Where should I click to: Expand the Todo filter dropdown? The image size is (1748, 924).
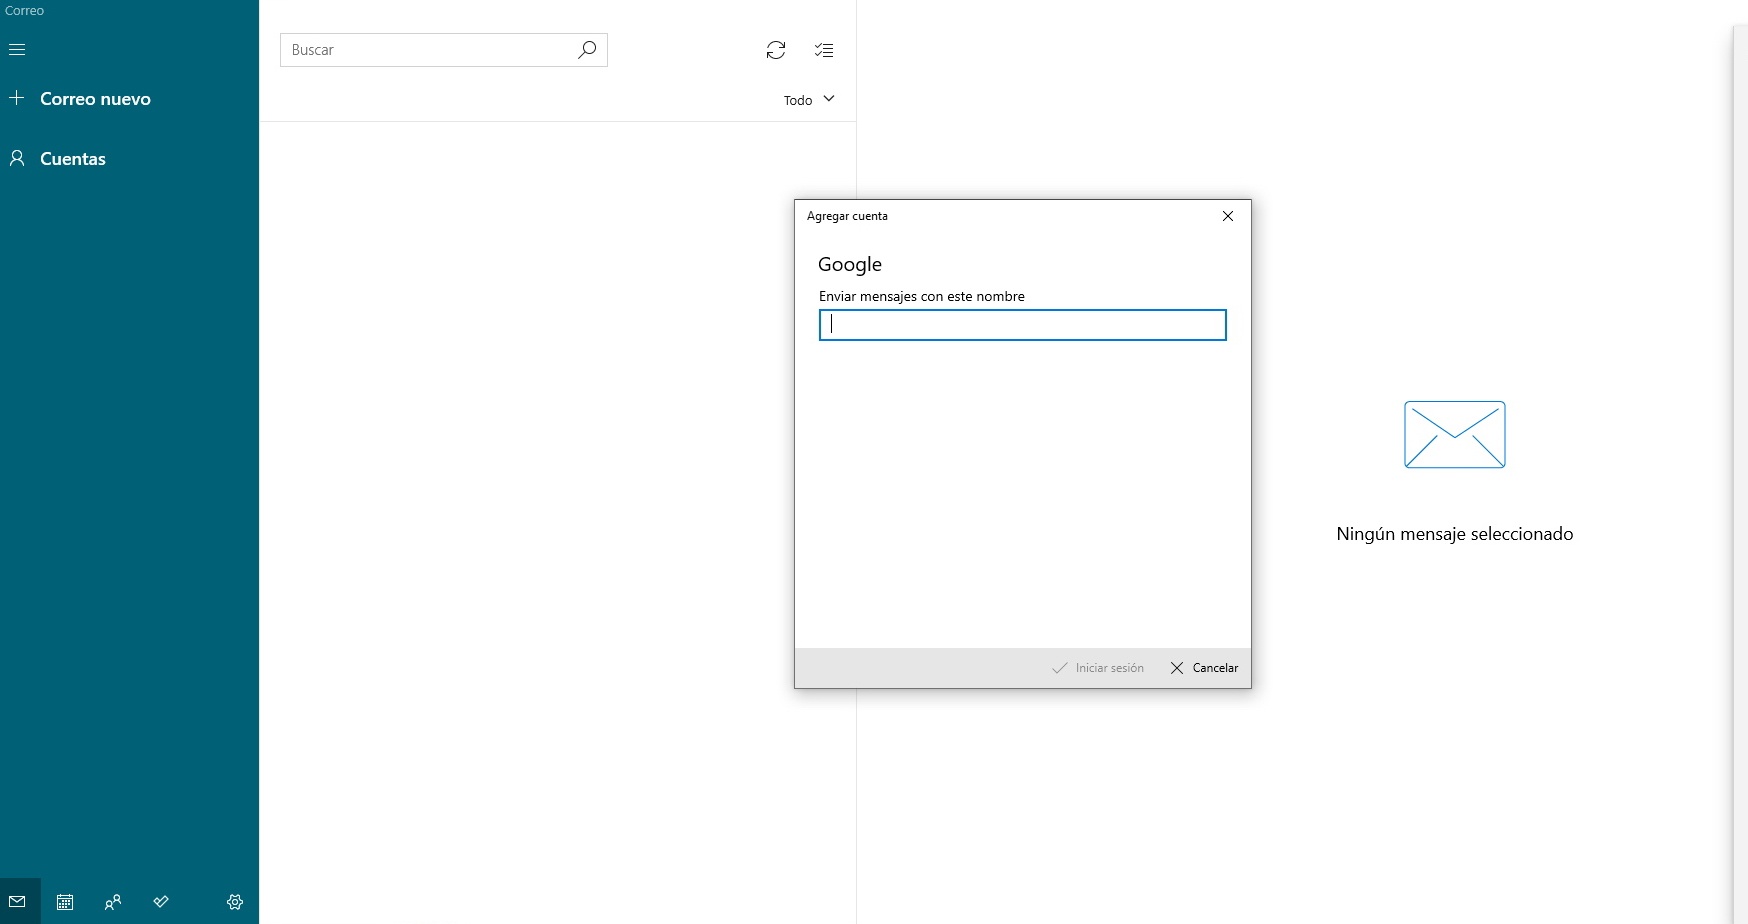point(809,100)
